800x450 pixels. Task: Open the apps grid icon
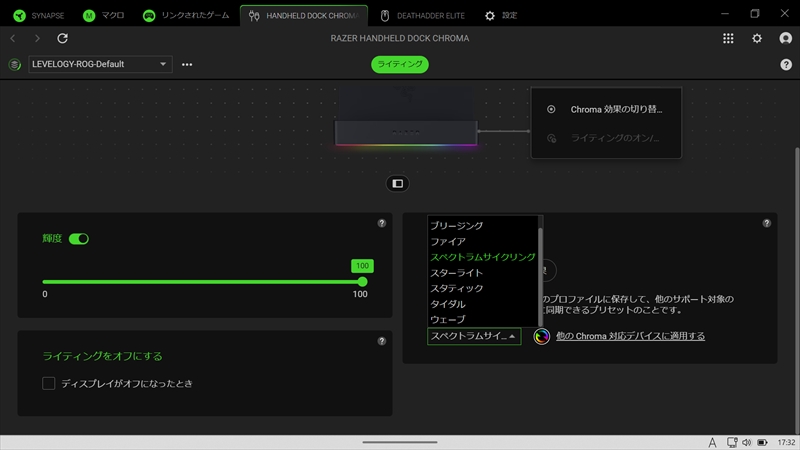[728, 38]
